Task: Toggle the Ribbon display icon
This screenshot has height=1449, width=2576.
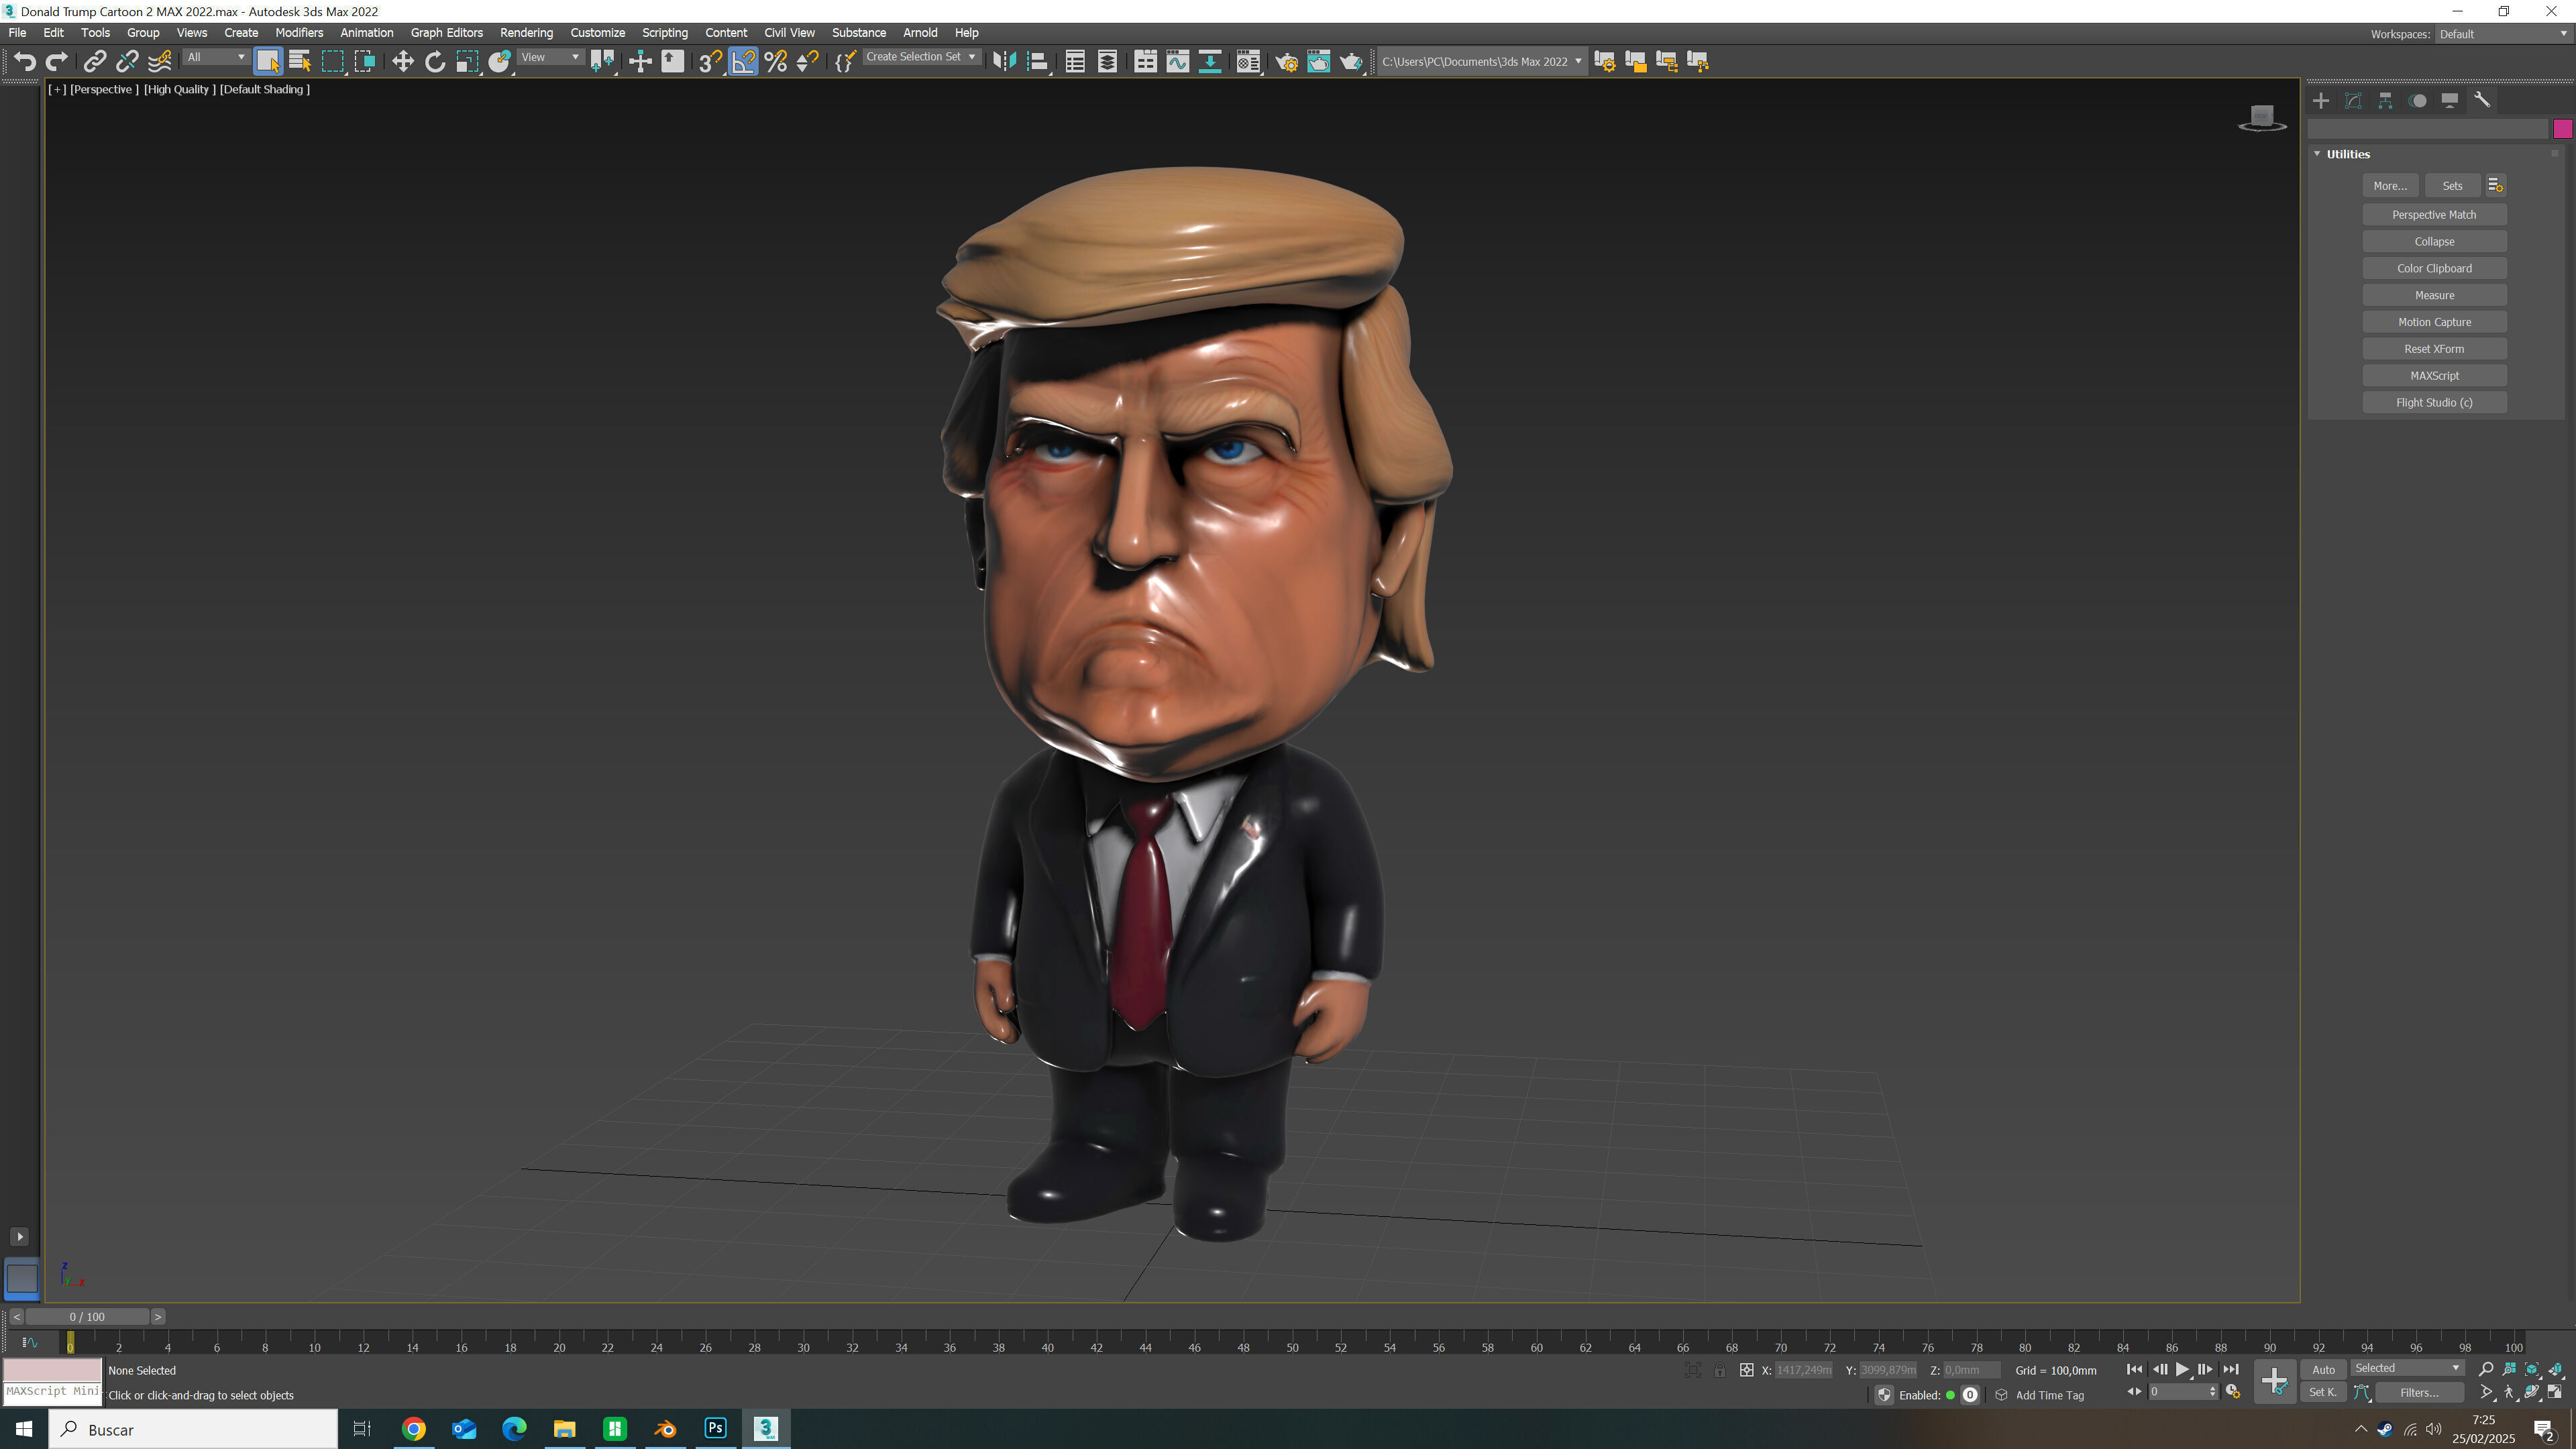Action: click(1145, 61)
